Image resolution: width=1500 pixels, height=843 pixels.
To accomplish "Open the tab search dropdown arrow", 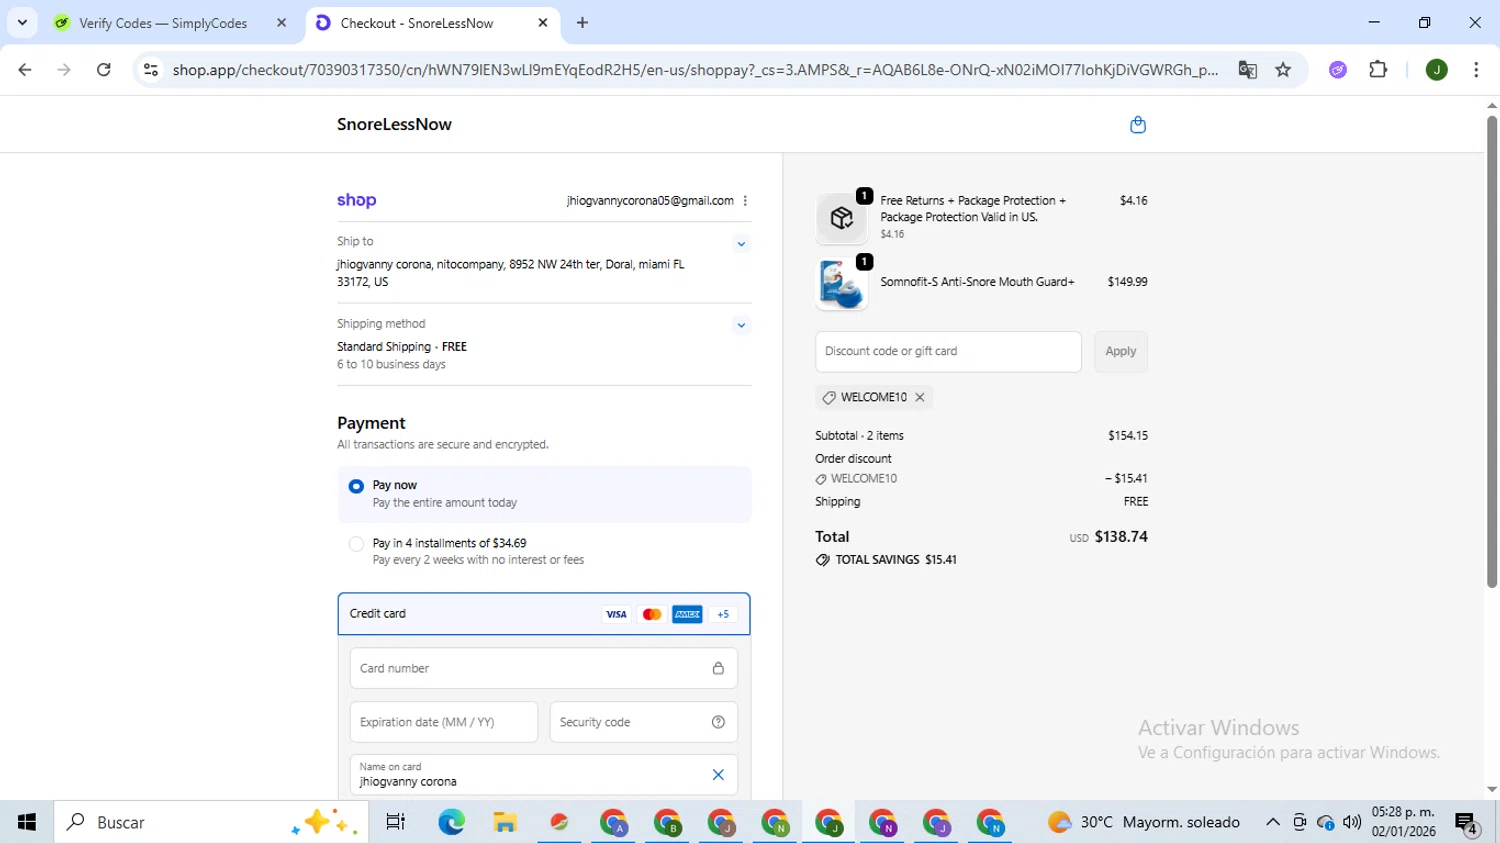I will tap(22, 22).
